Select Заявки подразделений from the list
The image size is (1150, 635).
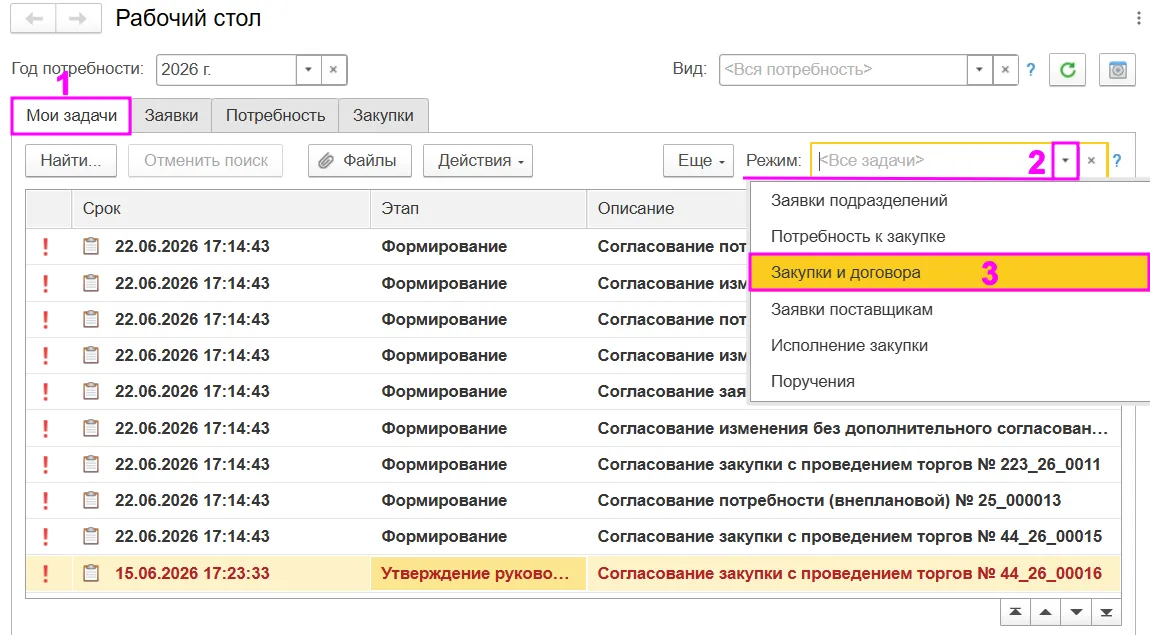[950, 200]
